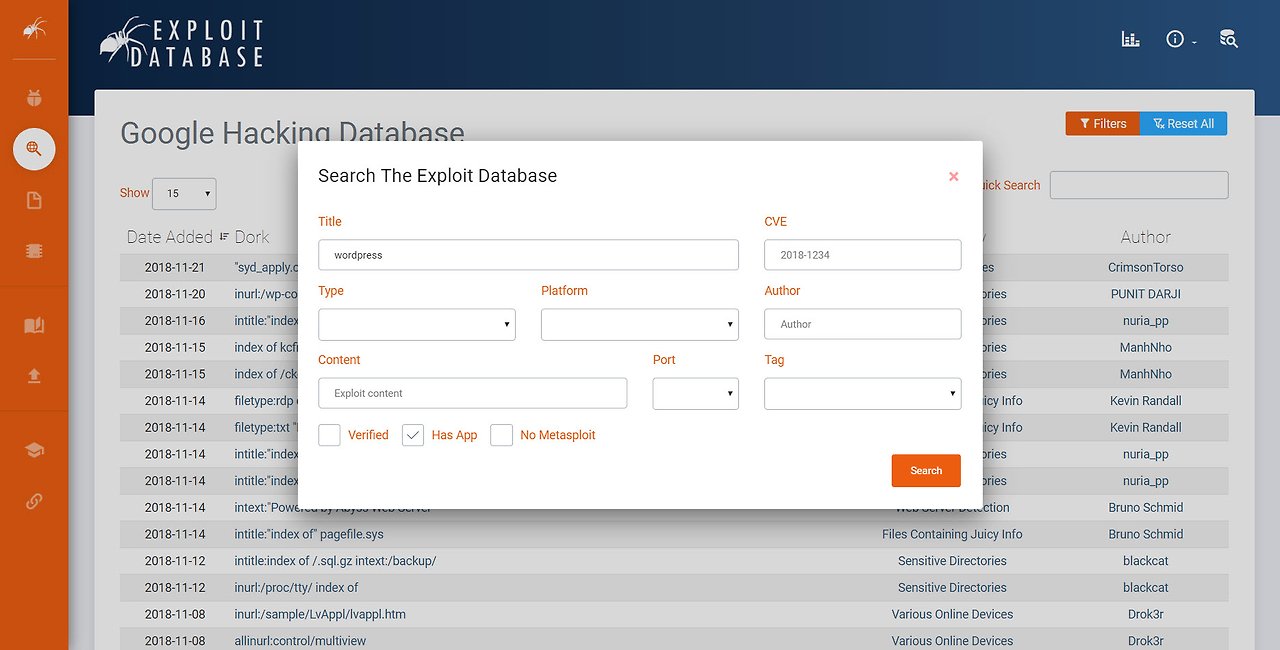Uncheck the Has App checkbox
The width and height of the screenshot is (1280, 650).
pyautogui.click(x=413, y=435)
